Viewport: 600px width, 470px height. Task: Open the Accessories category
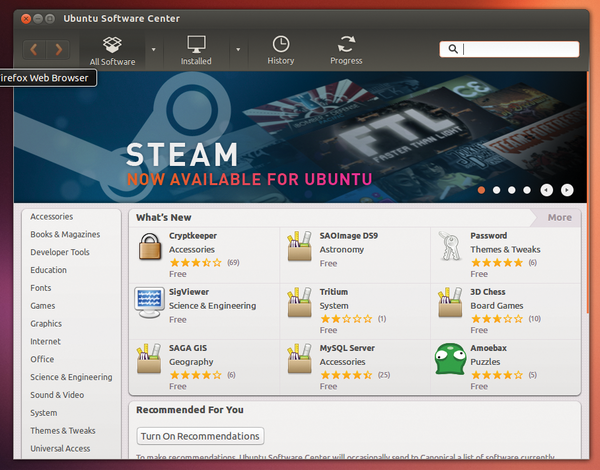tap(52, 217)
